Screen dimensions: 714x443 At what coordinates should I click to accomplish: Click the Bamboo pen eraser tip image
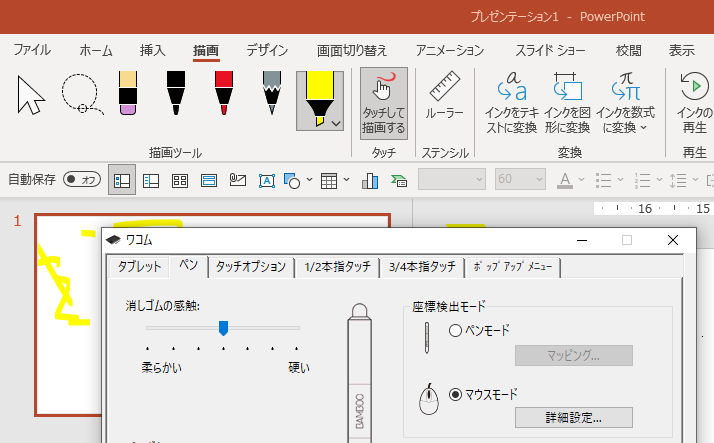[x=360, y=311]
